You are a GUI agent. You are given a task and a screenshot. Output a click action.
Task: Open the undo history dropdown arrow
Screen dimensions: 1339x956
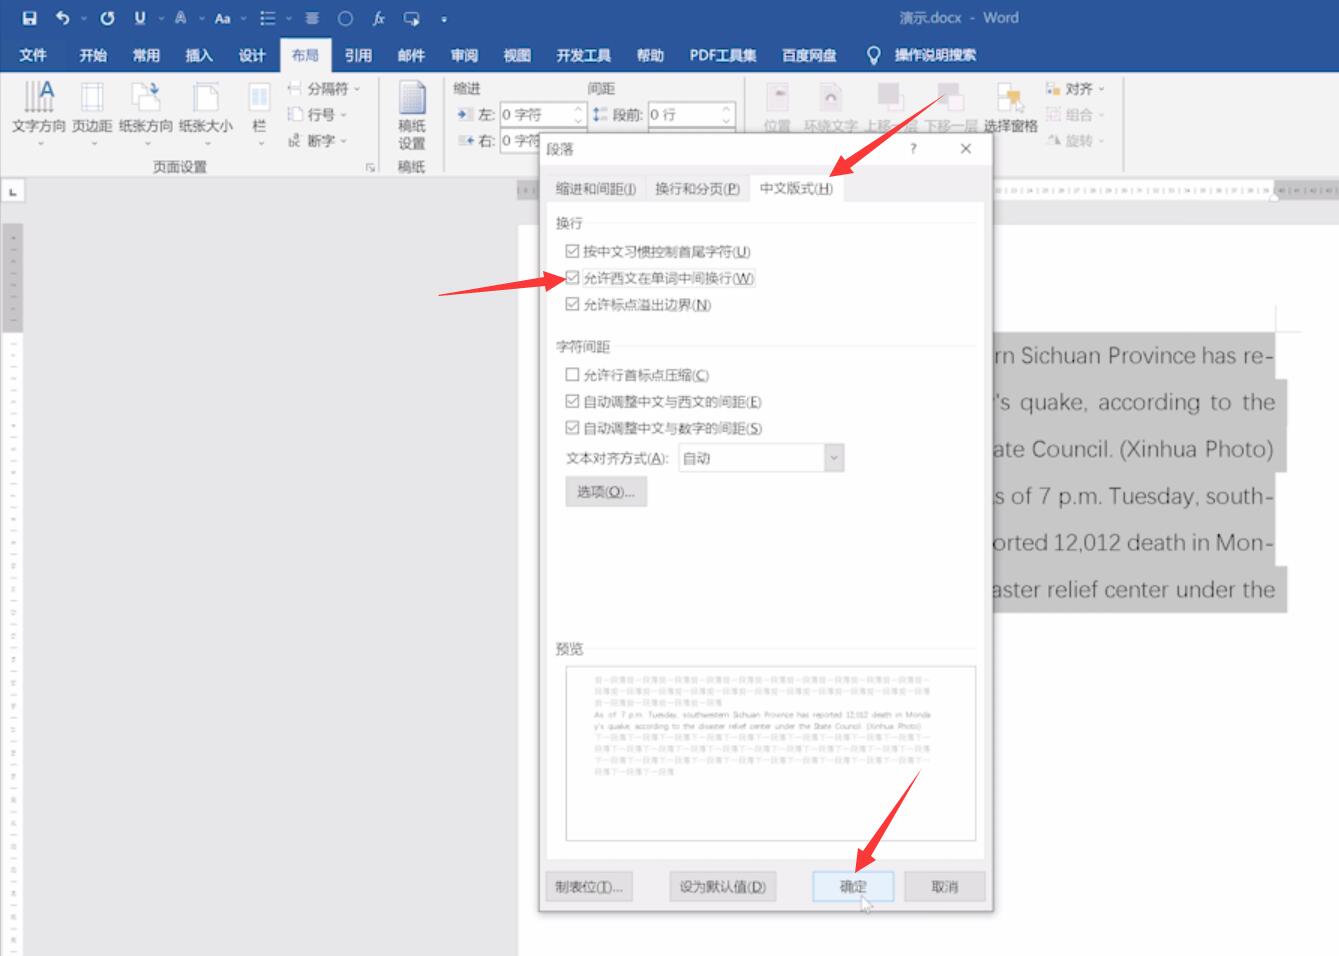pos(82,19)
